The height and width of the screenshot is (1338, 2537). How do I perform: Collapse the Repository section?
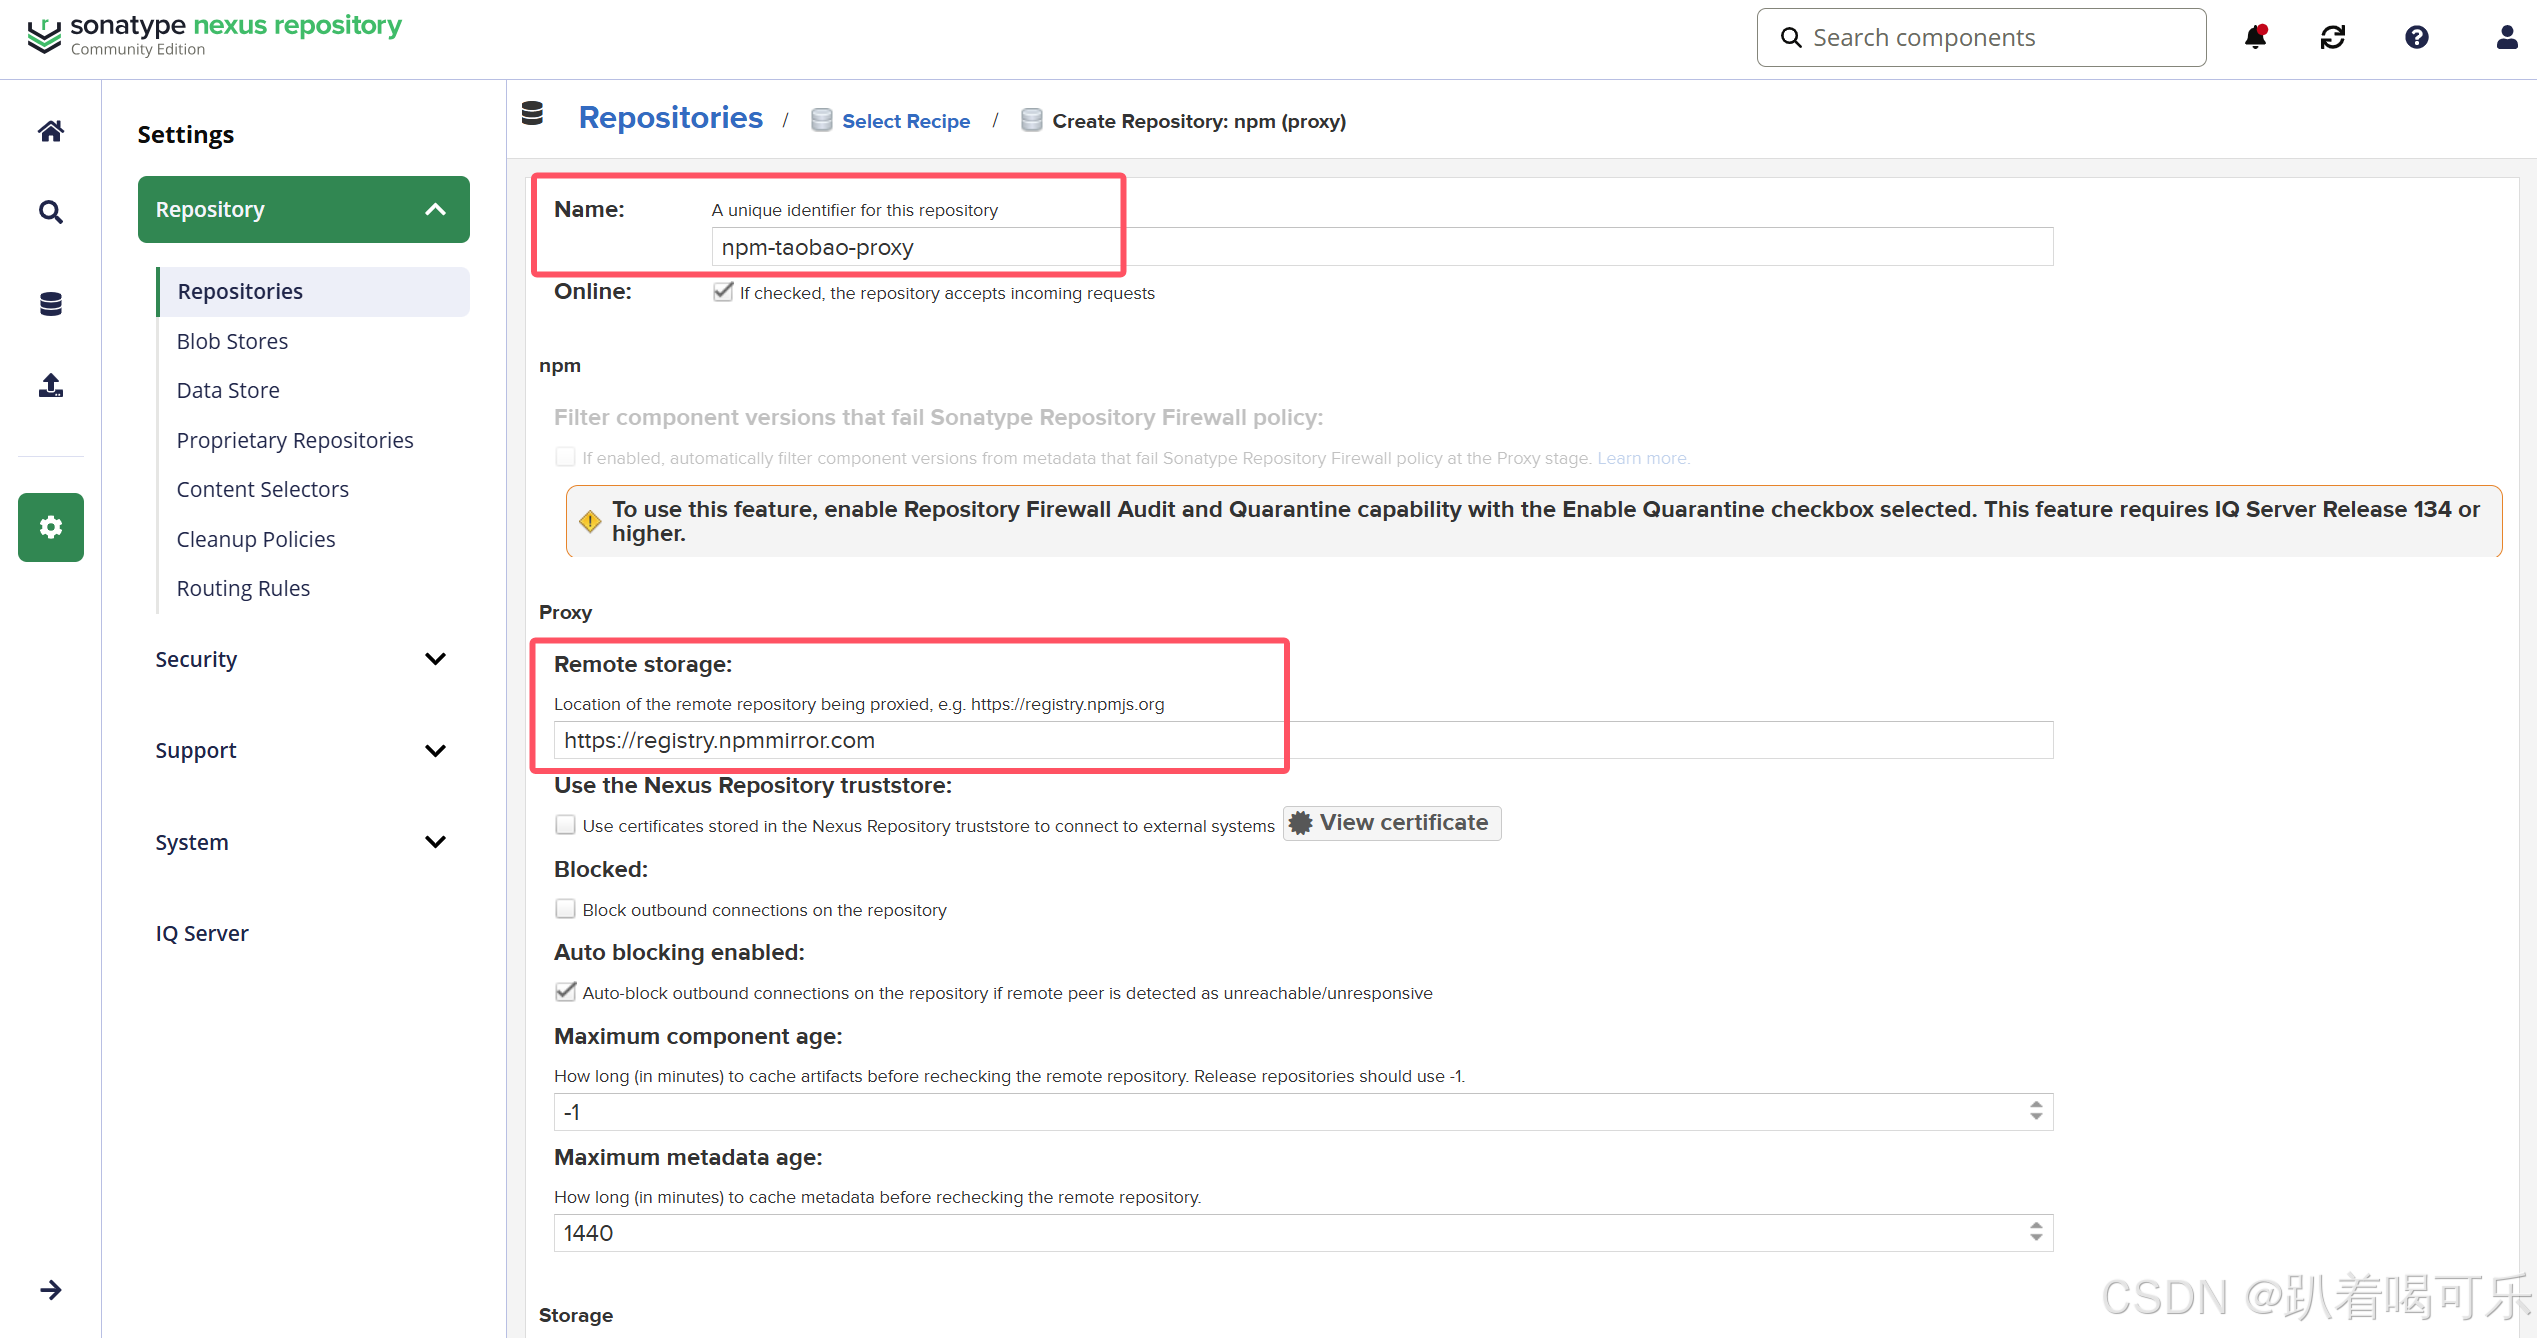point(304,209)
